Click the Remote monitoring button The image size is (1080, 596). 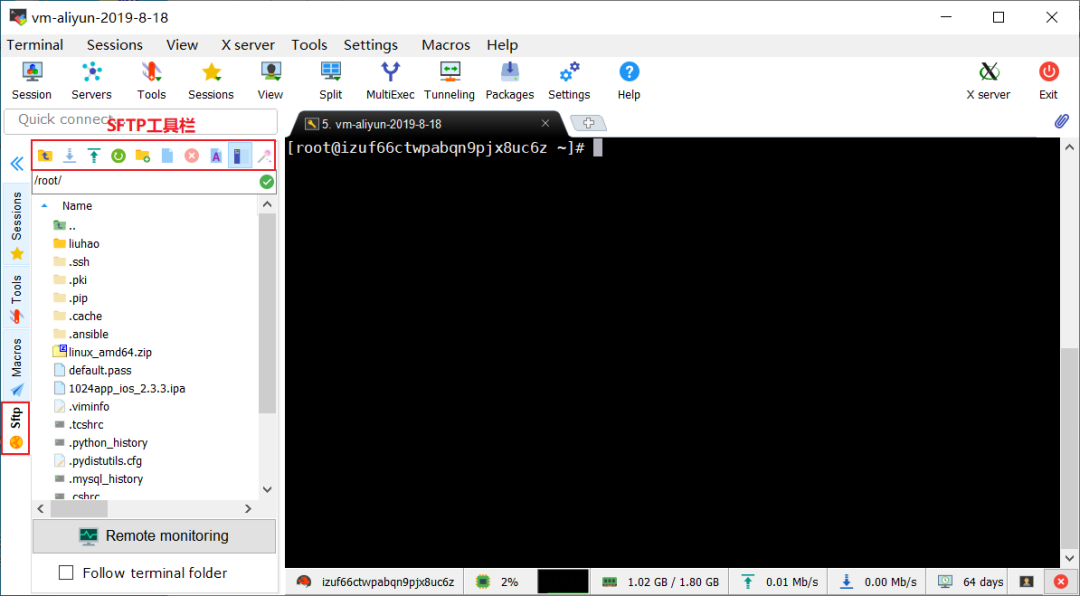click(x=154, y=536)
